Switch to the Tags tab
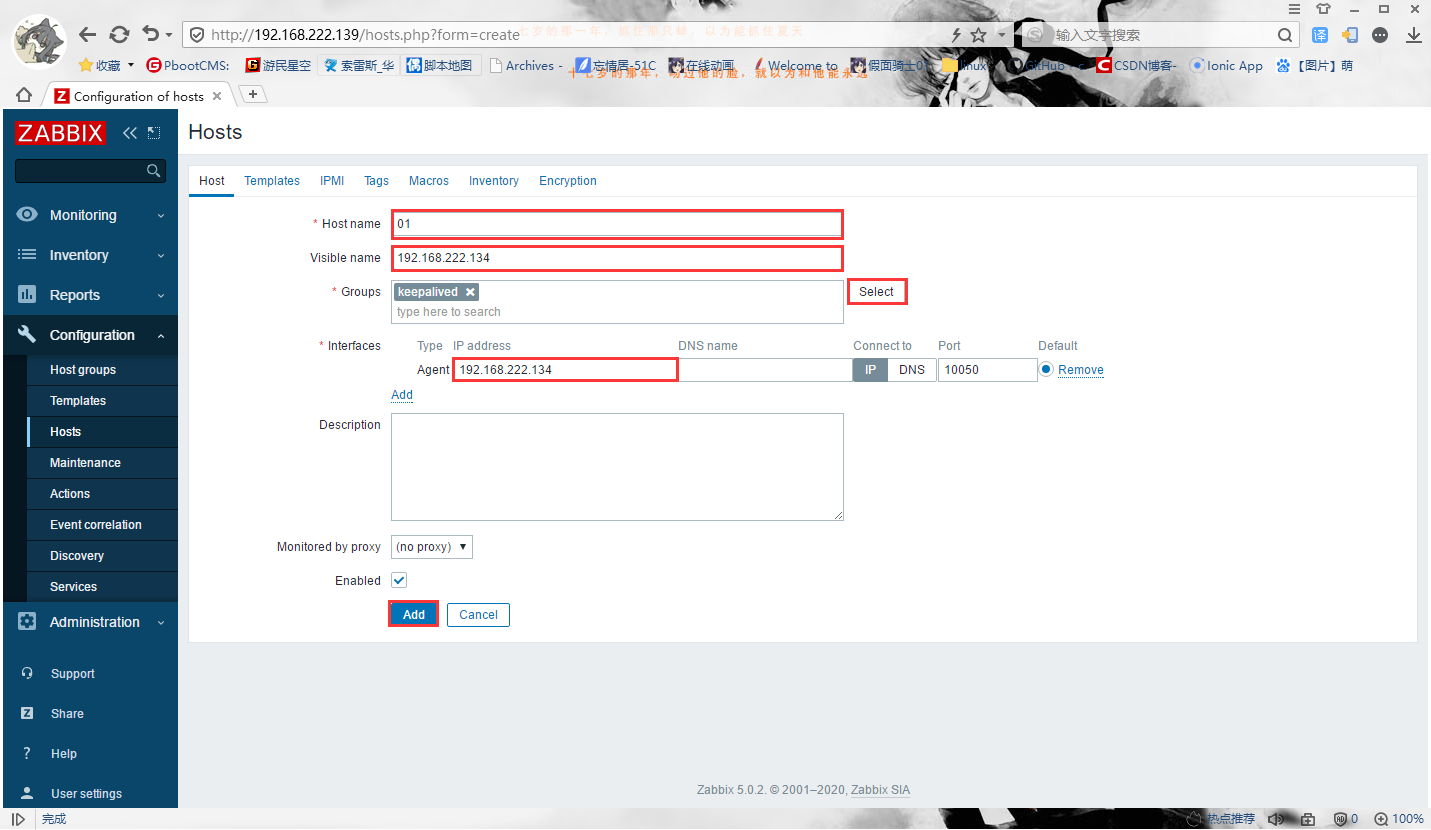 point(376,181)
